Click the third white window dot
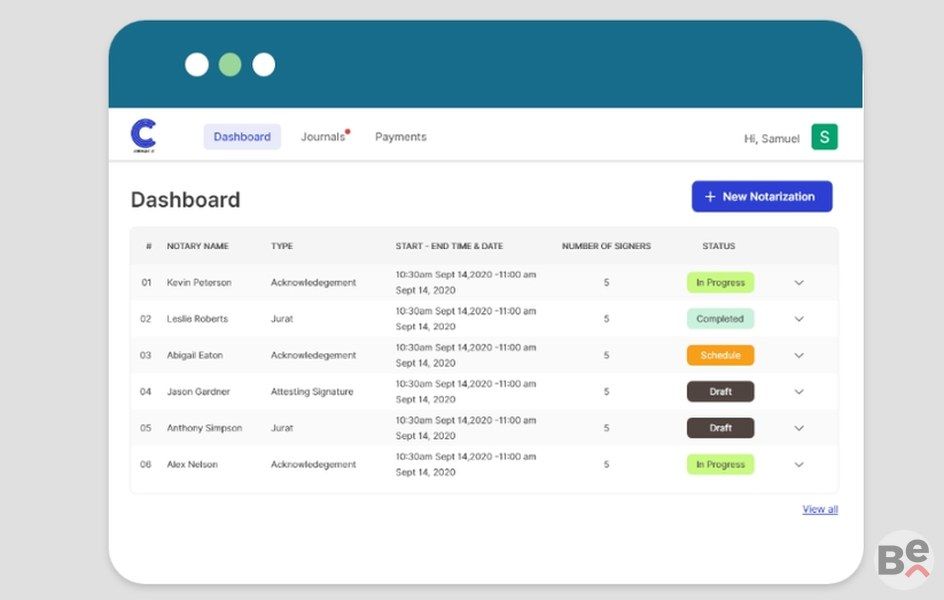Viewport: 944px width, 600px height. point(264,64)
